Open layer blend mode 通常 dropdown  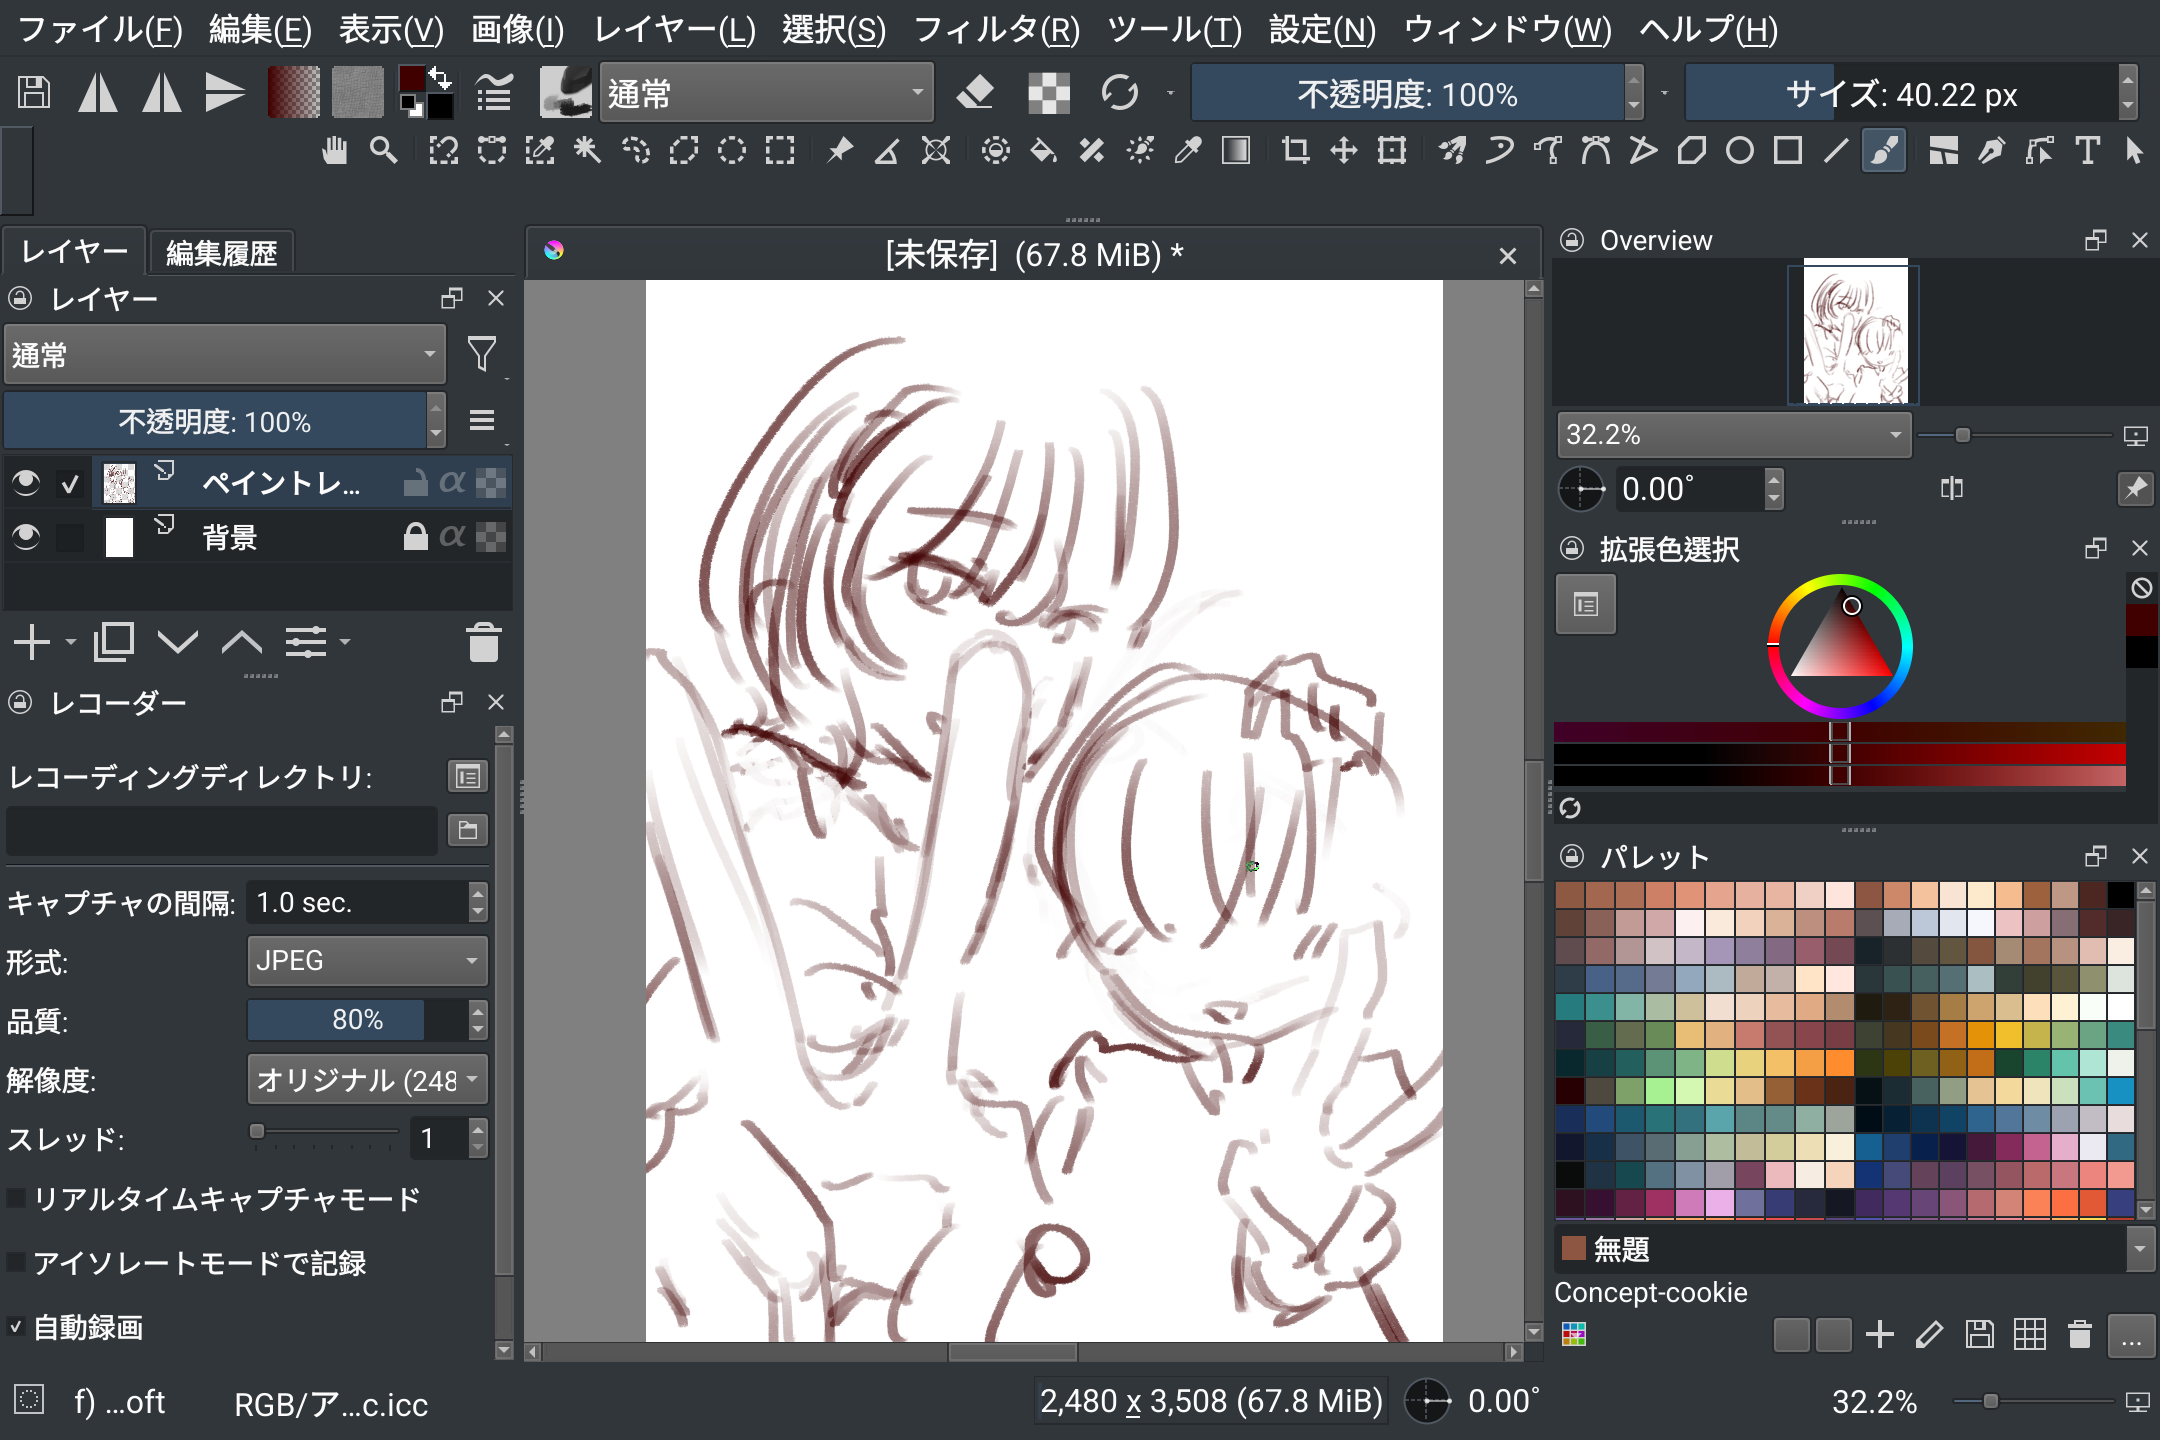click(225, 355)
